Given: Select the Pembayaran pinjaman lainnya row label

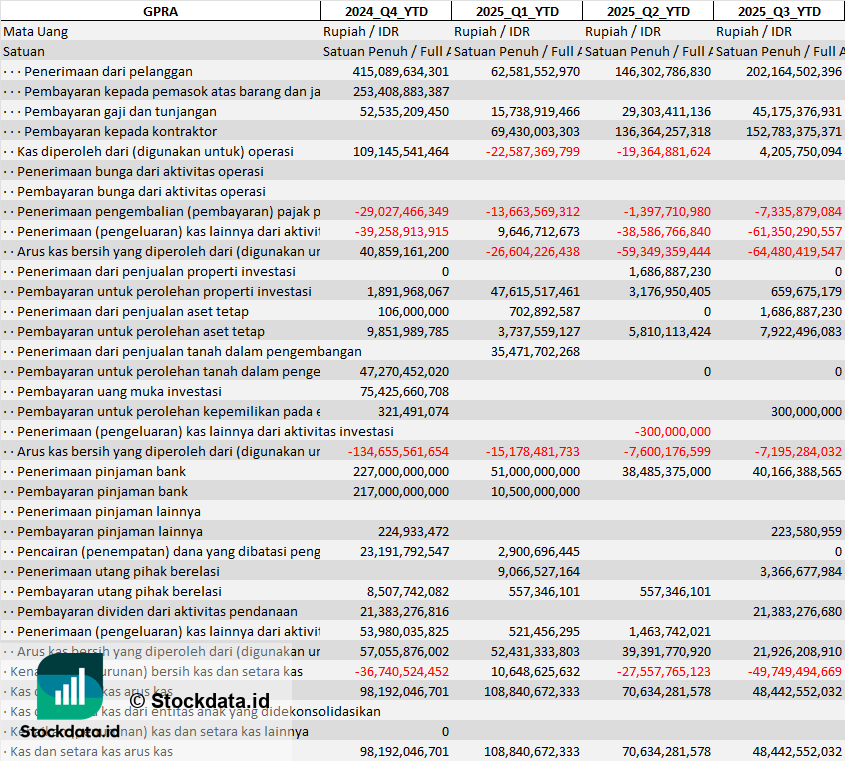Looking at the screenshot, I should 110,531.
